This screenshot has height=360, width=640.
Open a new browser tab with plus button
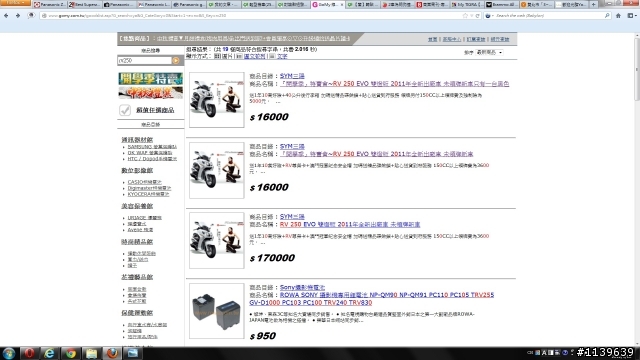pyautogui.click(x=593, y=4)
